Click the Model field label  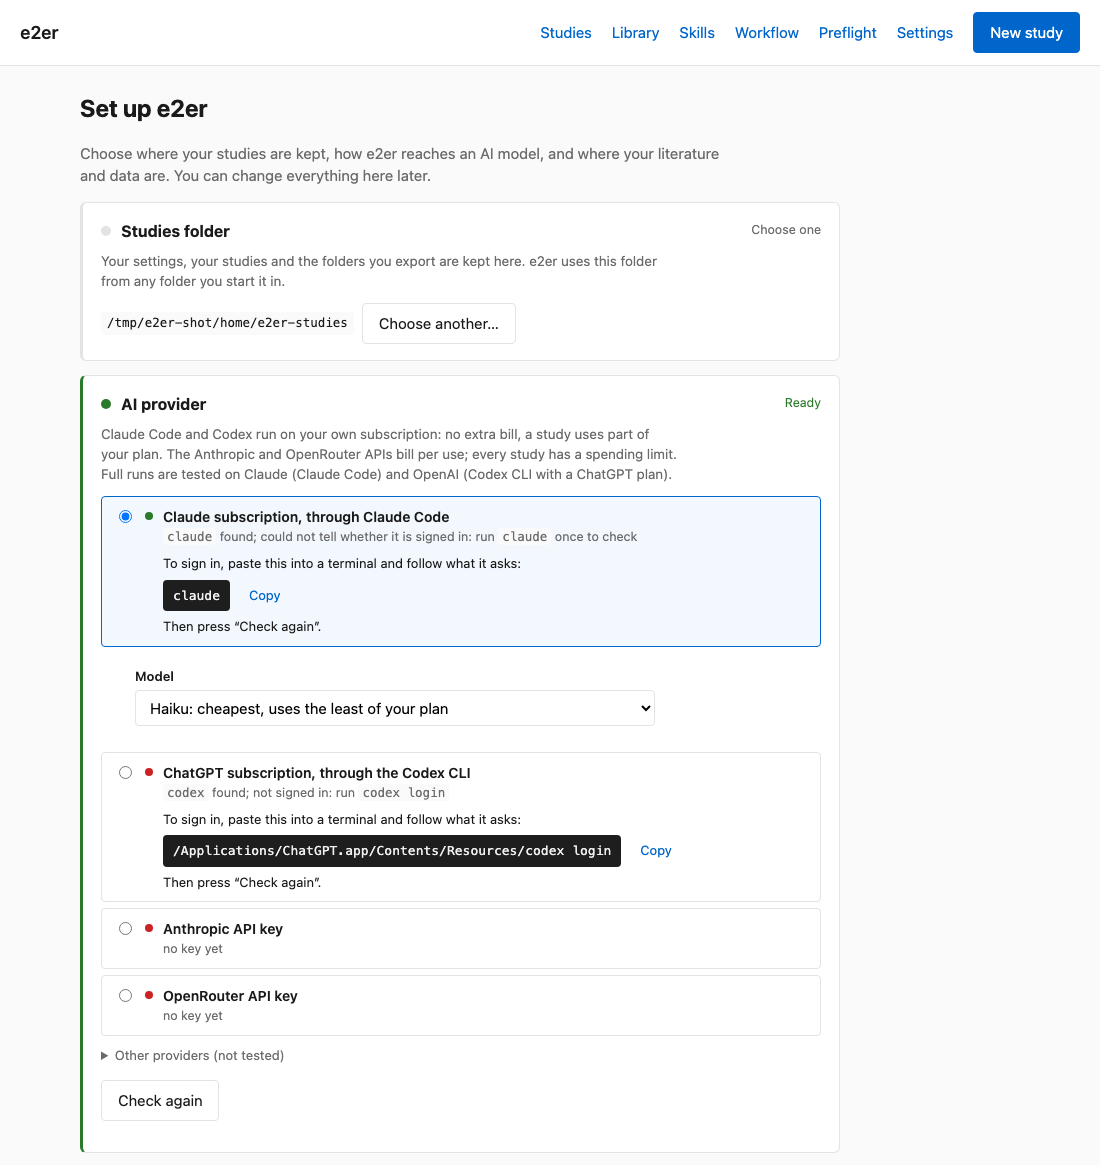154,676
